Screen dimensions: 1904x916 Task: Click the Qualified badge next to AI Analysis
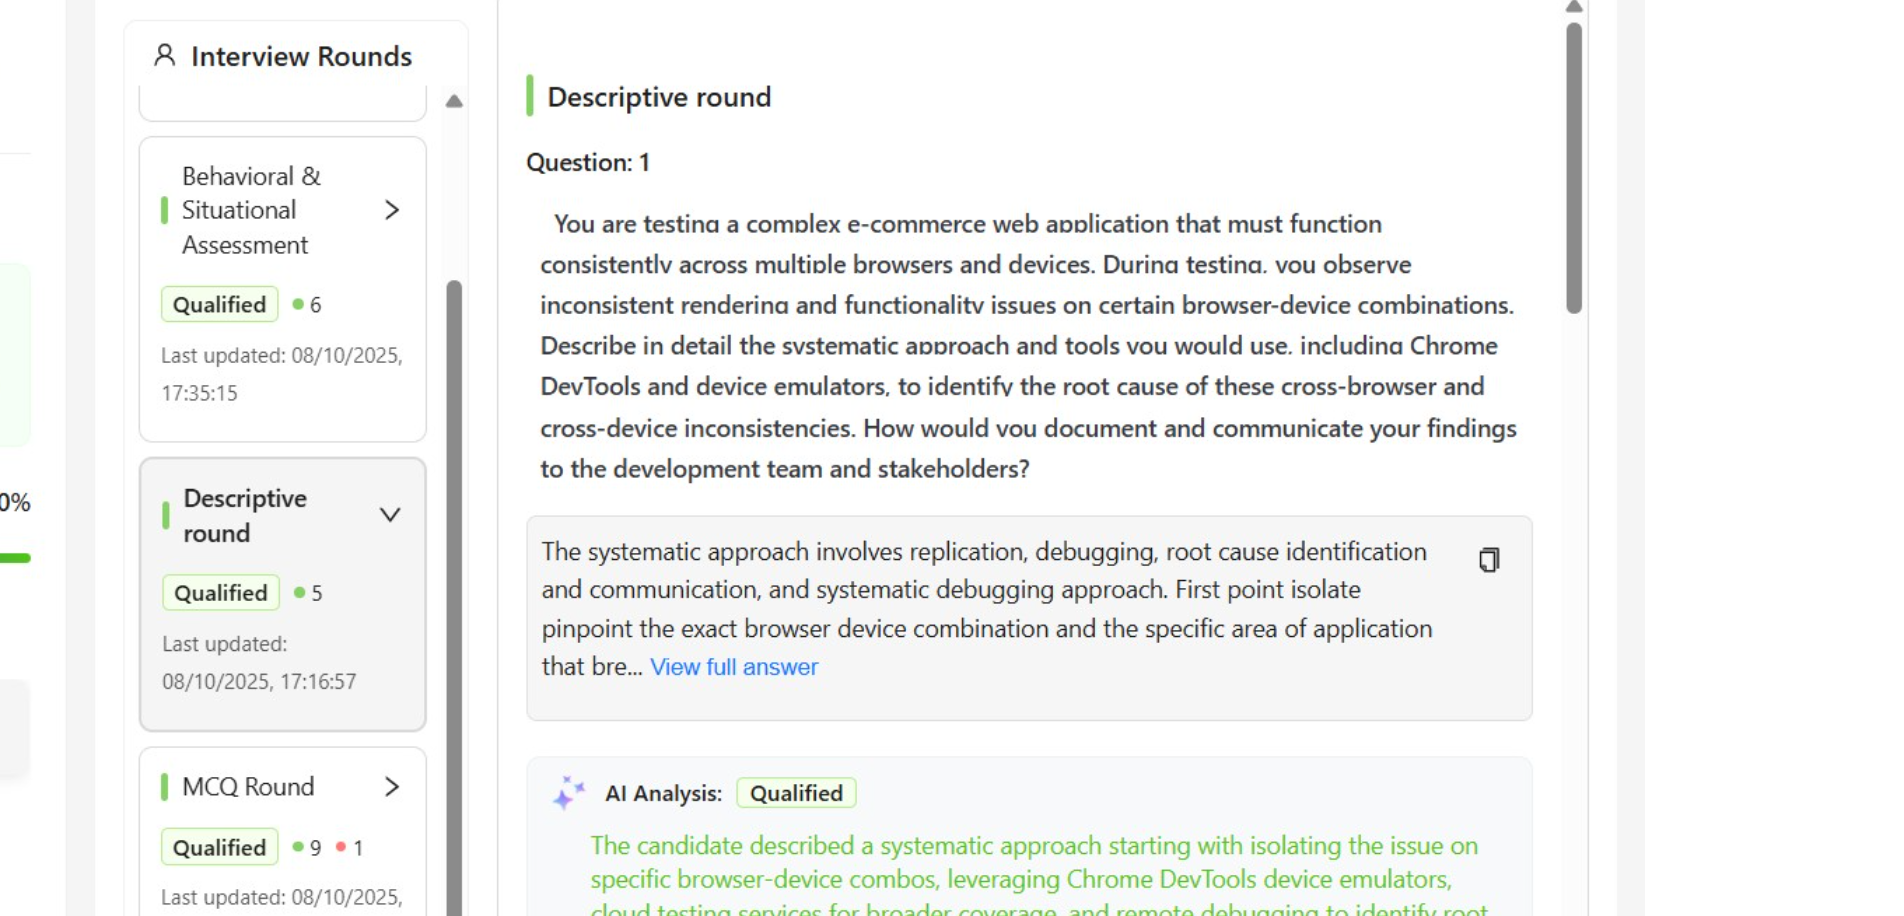coord(796,793)
